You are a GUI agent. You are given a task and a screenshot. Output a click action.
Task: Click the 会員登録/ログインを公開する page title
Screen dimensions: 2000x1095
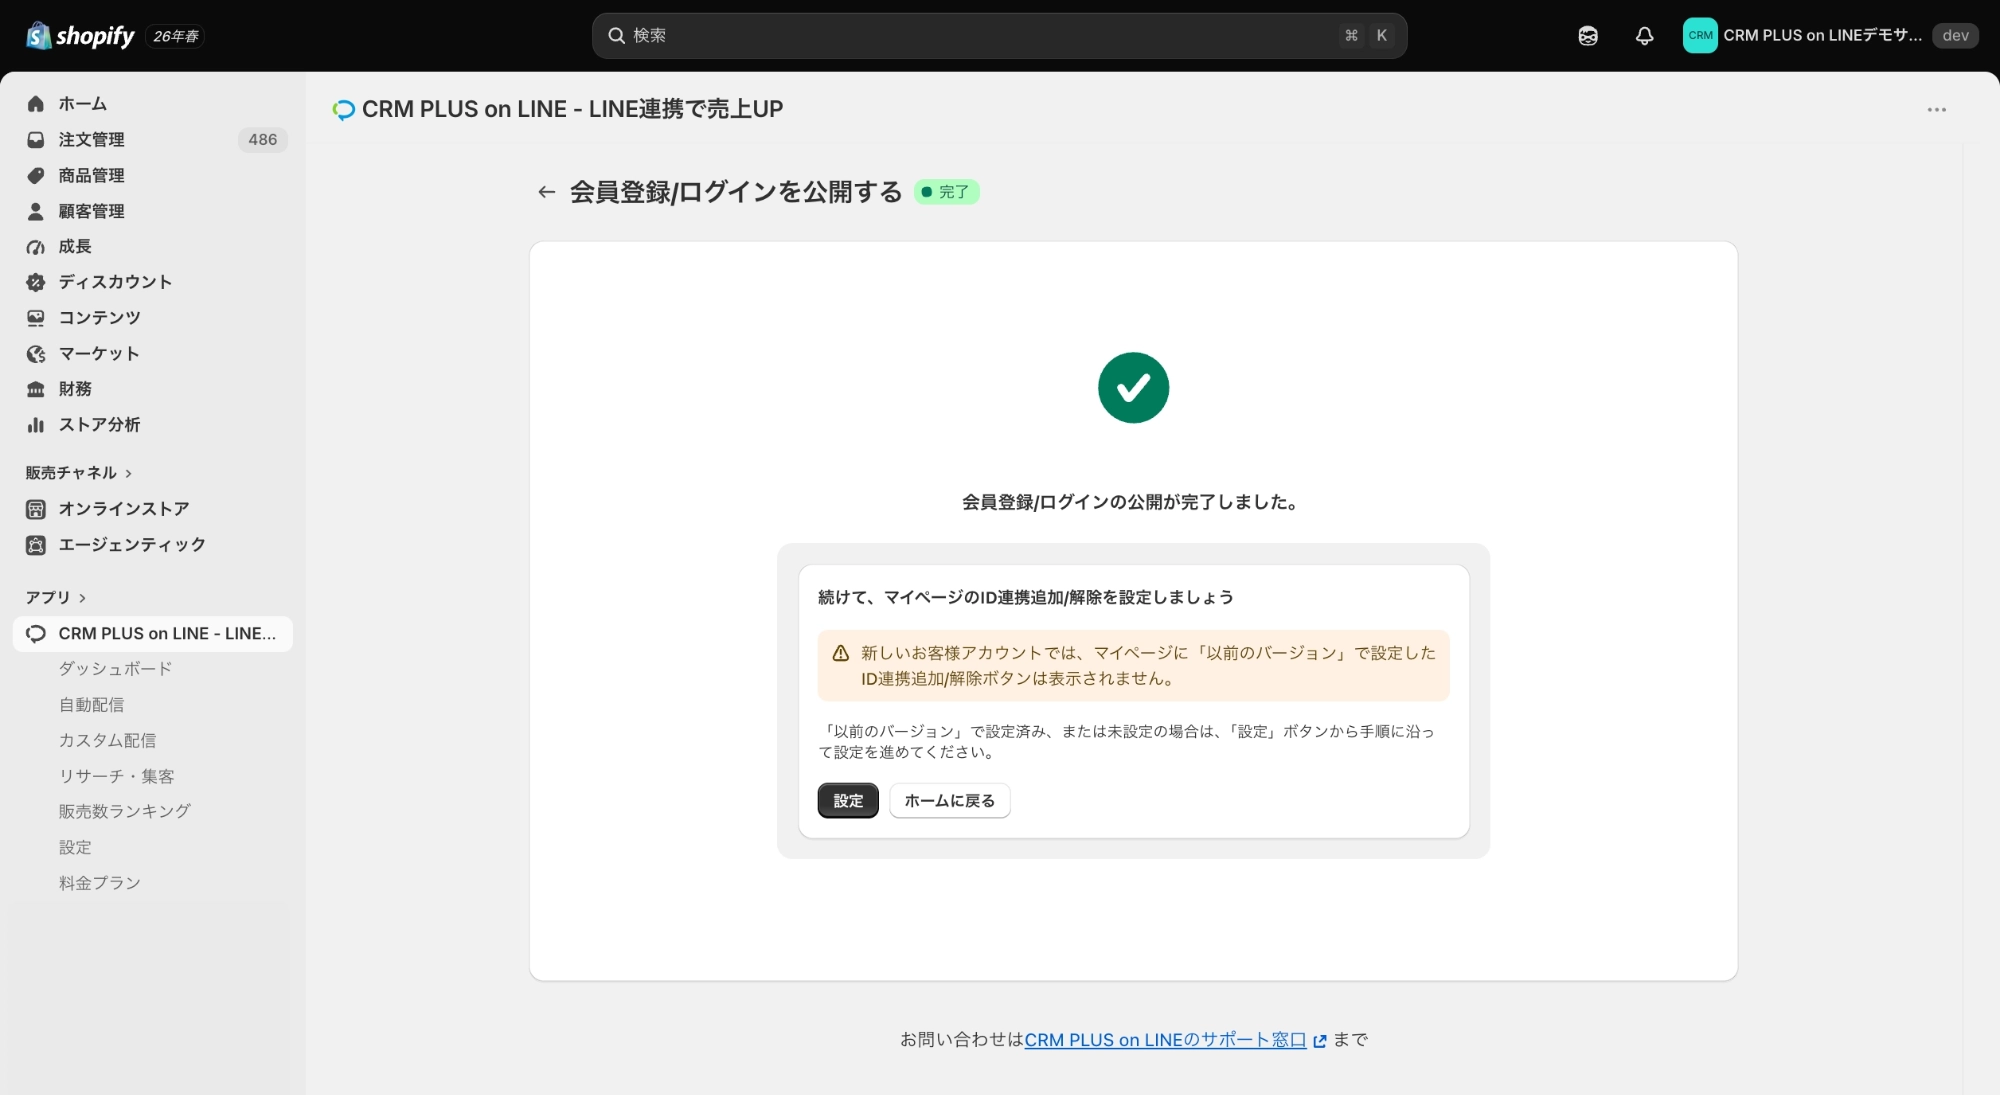point(736,192)
